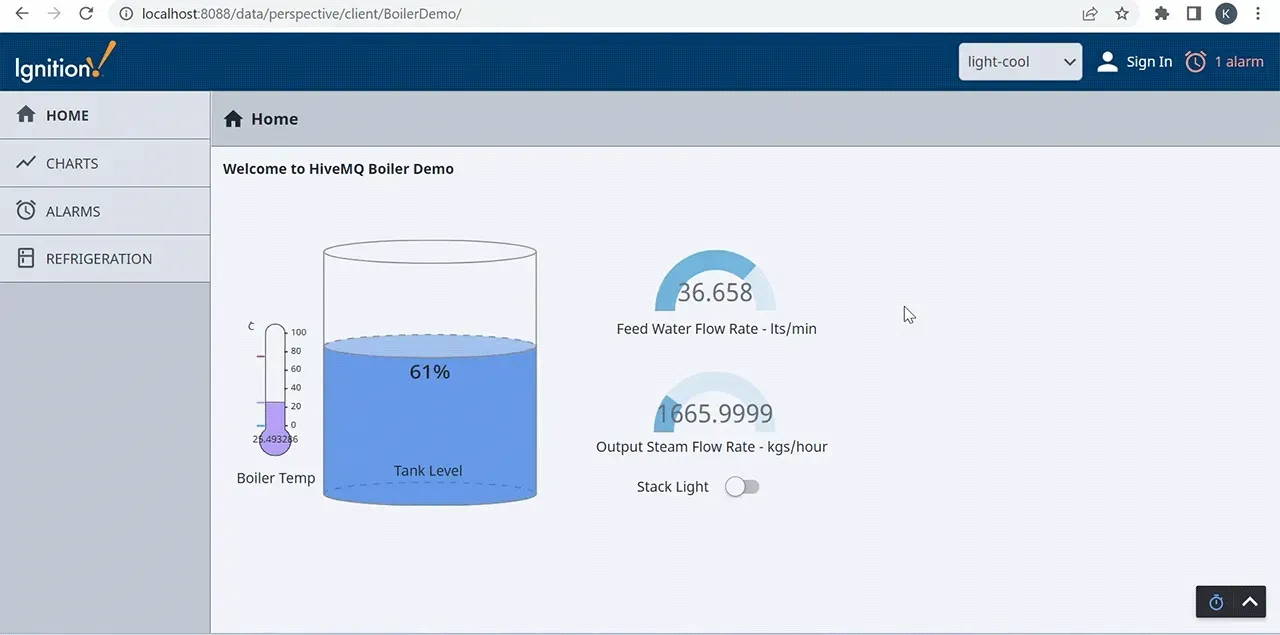This screenshot has height=635, width=1280.
Task: Open the alarm clock icon in header
Action: tap(1196, 62)
